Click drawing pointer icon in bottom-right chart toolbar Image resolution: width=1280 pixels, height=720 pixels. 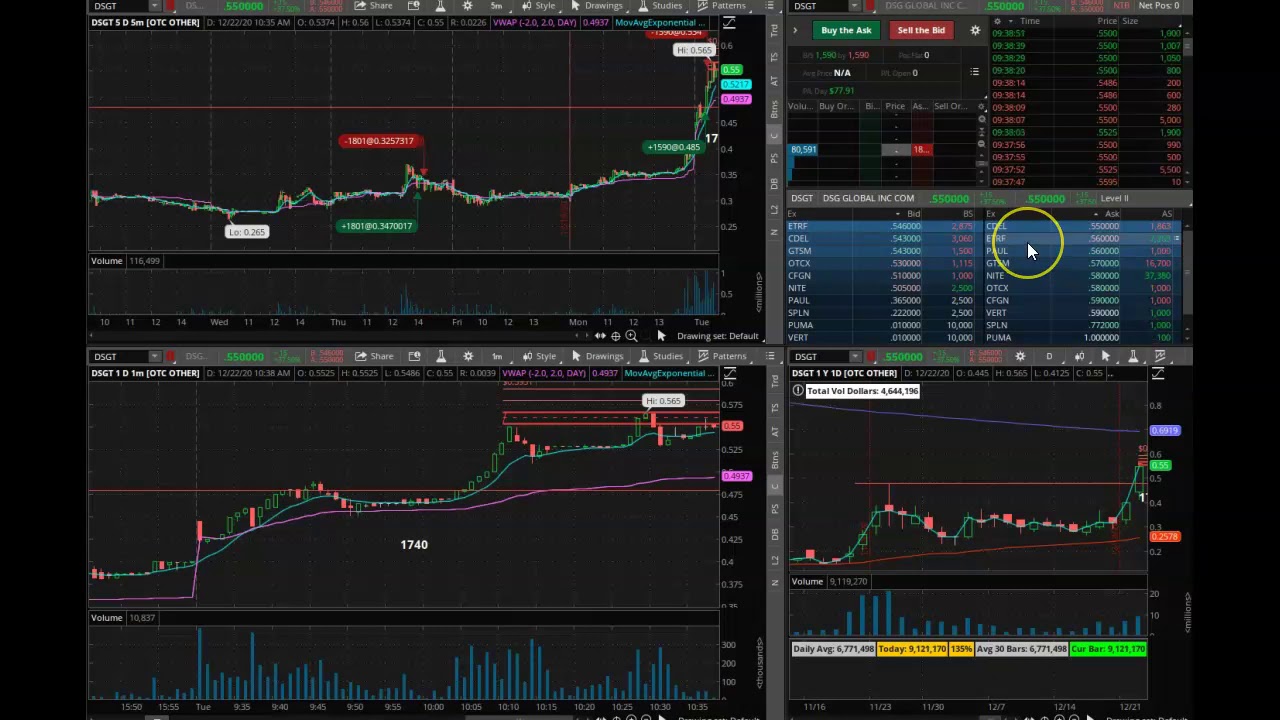click(x=1105, y=356)
